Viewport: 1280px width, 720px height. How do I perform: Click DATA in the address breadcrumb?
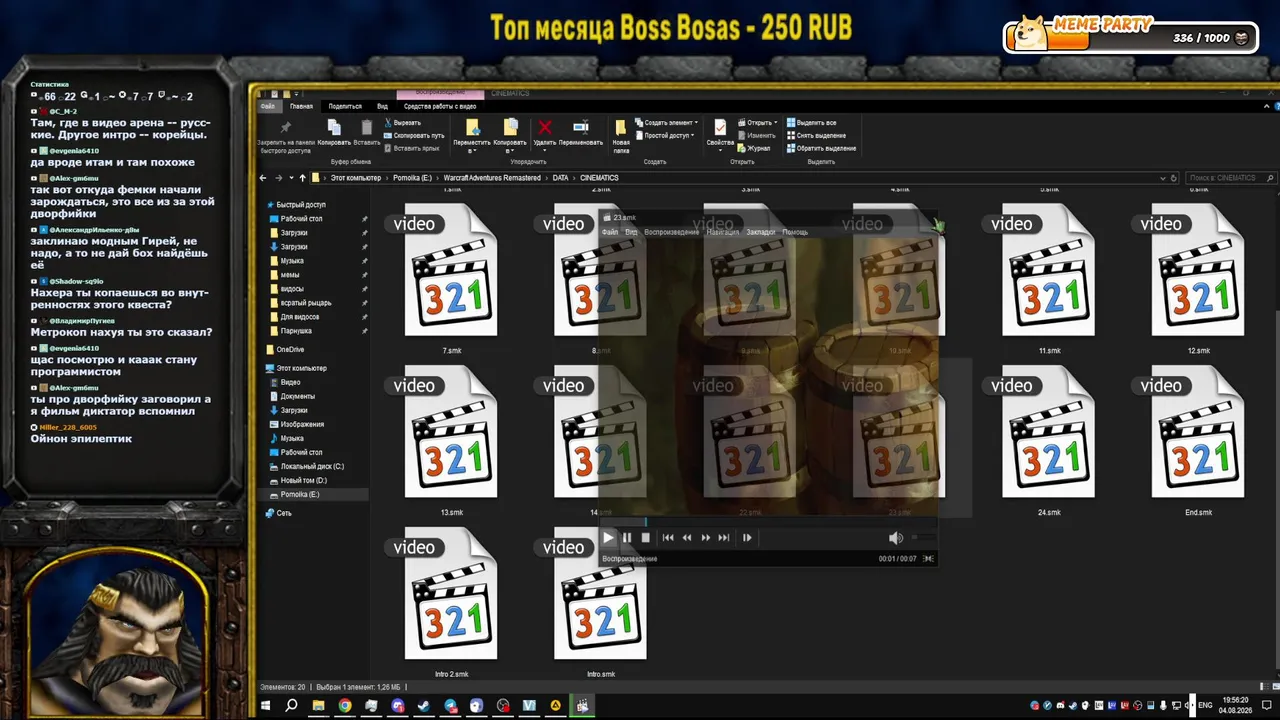pyautogui.click(x=560, y=178)
